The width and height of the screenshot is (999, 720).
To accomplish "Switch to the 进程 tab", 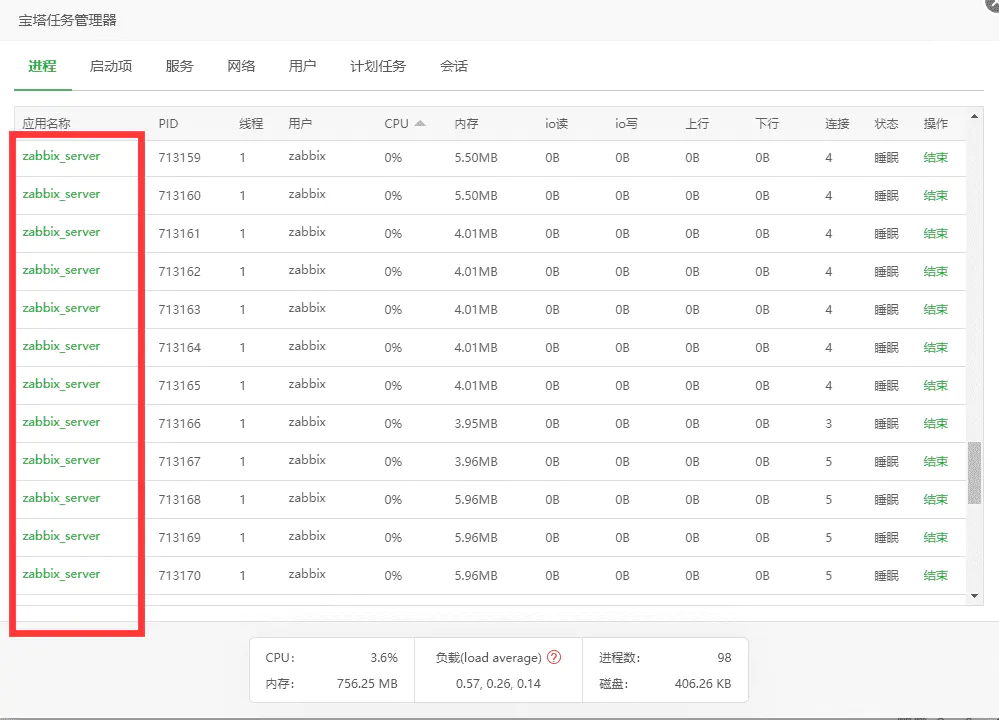I will pyautogui.click(x=43, y=66).
